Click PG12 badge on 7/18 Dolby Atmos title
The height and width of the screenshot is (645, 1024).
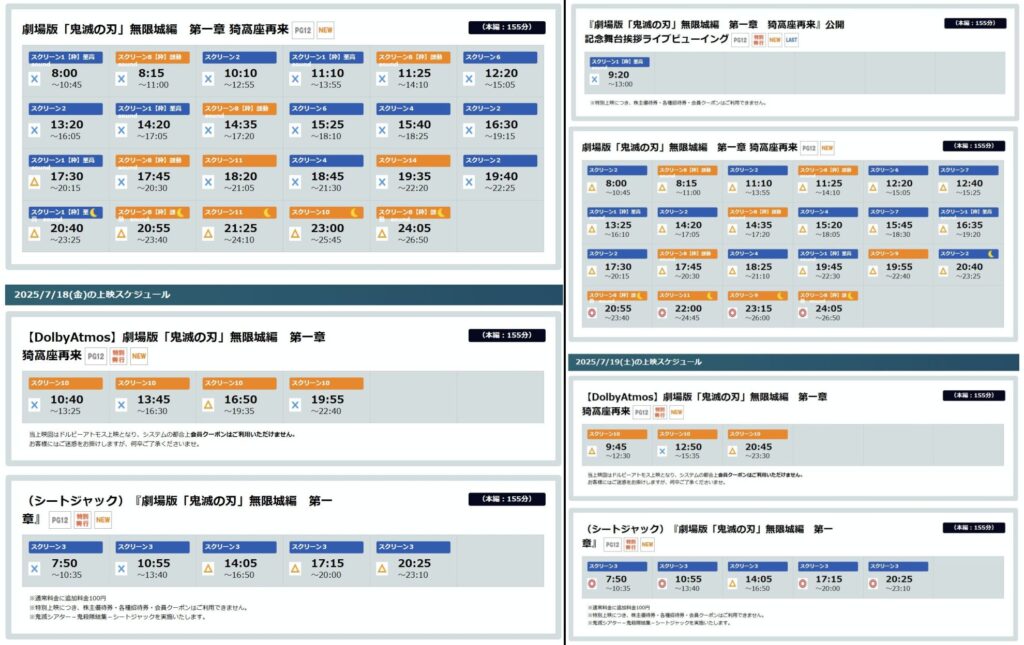pyautogui.click(x=96, y=356)
